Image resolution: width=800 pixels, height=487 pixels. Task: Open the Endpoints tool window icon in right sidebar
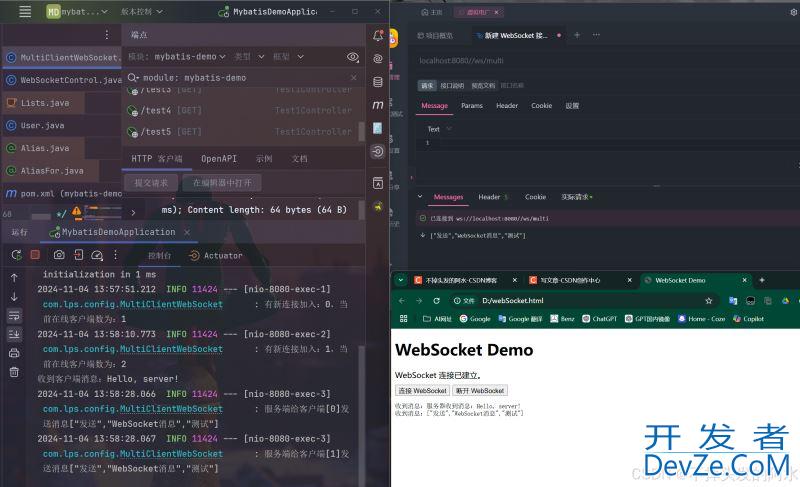(x=378, y=151)
